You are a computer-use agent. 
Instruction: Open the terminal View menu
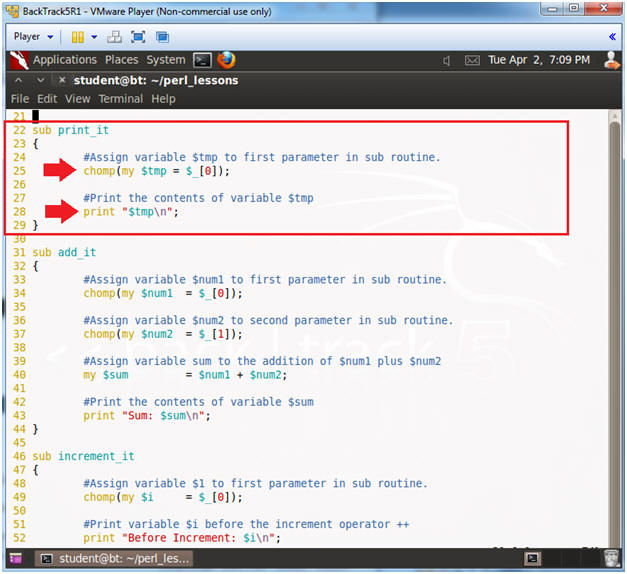pyautogui.click(x=78, y=99)
